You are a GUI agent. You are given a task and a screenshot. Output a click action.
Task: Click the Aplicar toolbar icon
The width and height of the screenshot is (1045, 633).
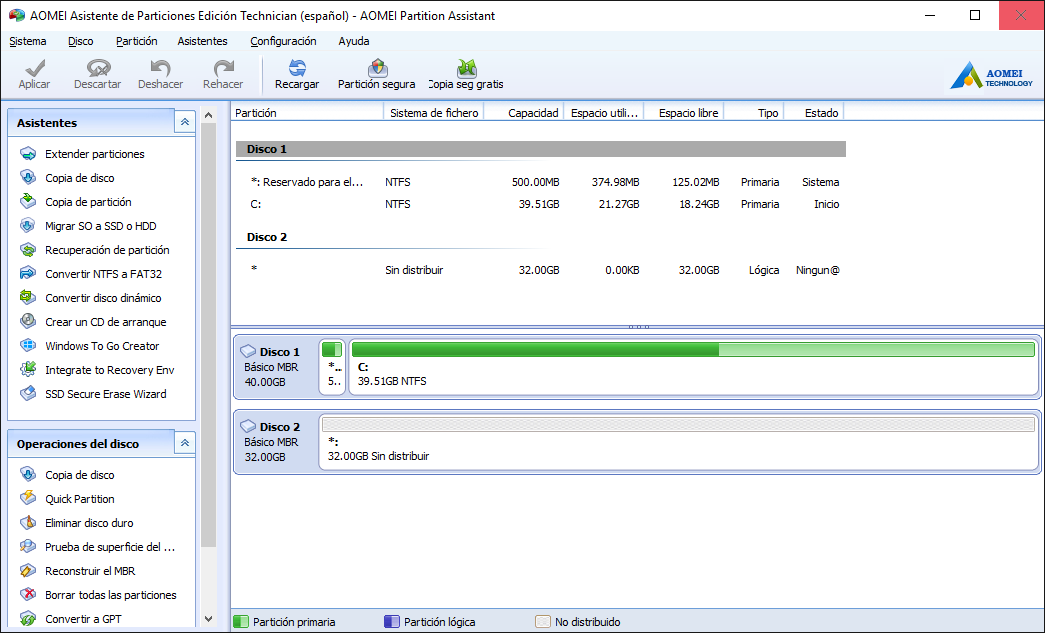pos(34,68)
